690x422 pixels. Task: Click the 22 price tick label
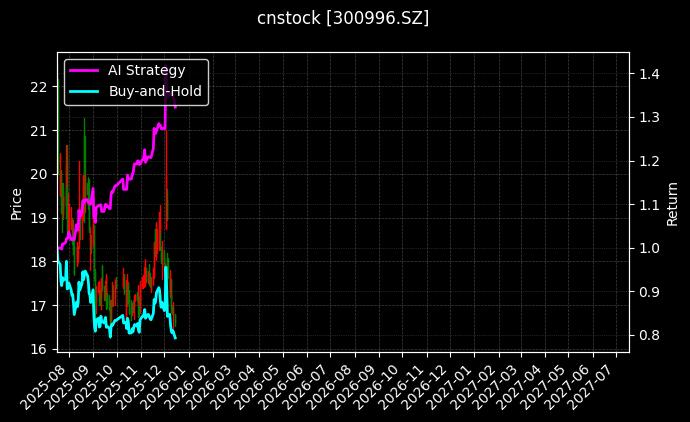point(38,87)
